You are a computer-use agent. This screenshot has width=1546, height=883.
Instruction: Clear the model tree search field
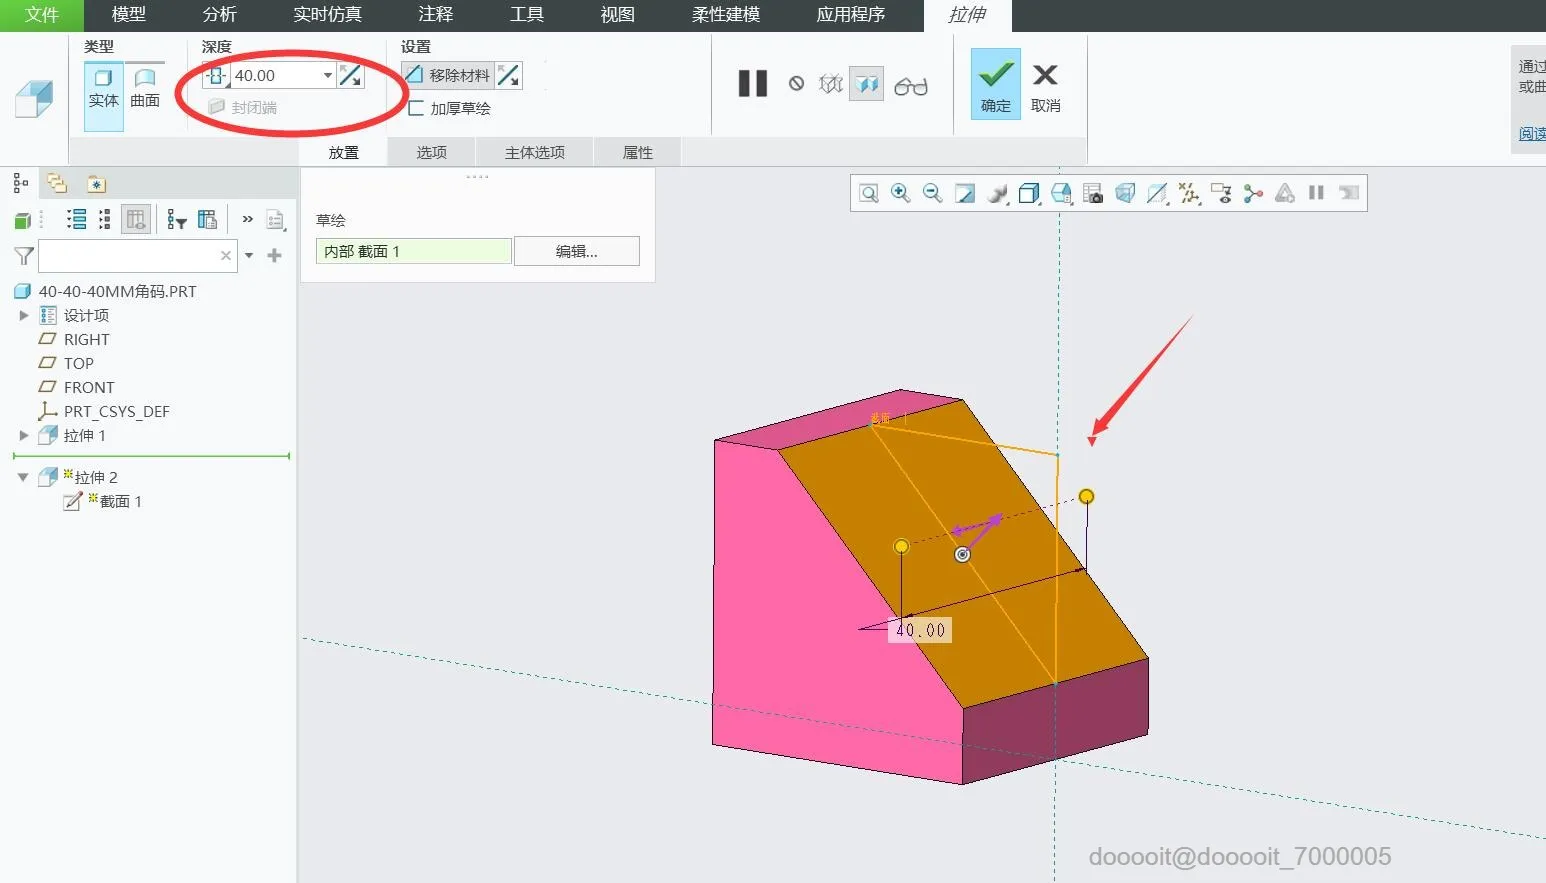click(226, 256)
